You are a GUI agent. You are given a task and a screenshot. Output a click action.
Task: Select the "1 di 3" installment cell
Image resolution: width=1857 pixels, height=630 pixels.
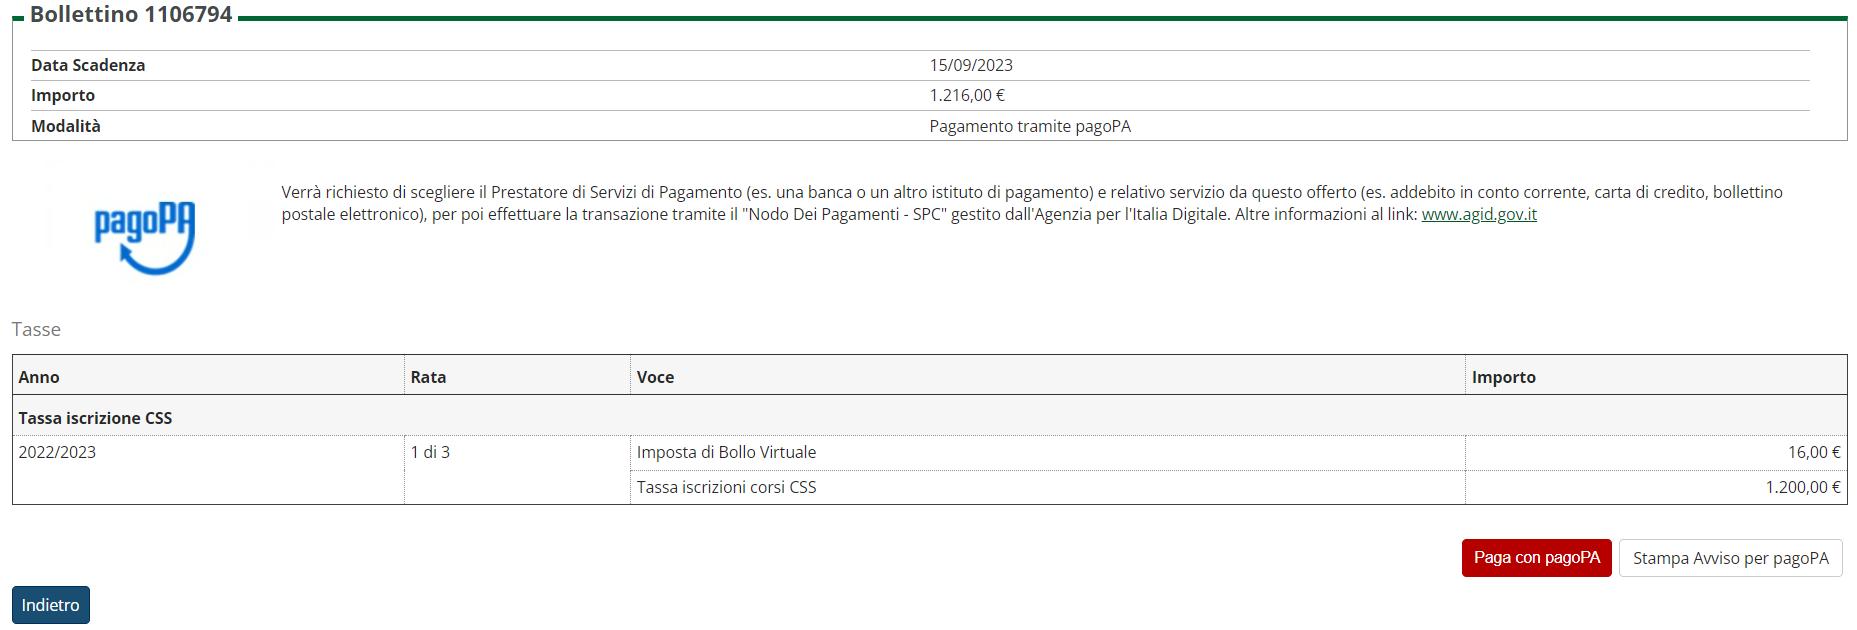(430, 452)
